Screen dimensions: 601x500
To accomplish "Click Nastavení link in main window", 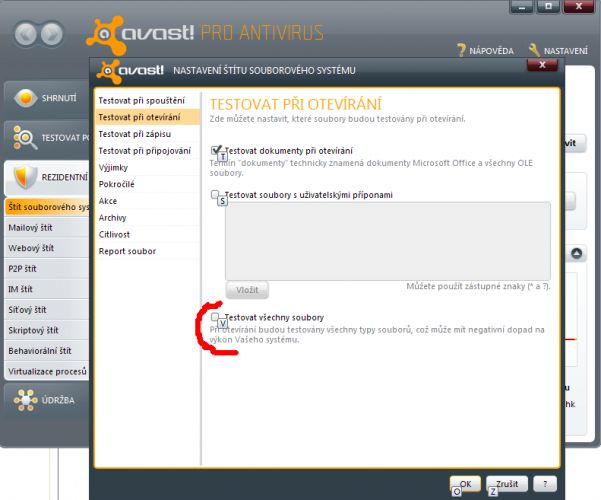I will [565, 51].
